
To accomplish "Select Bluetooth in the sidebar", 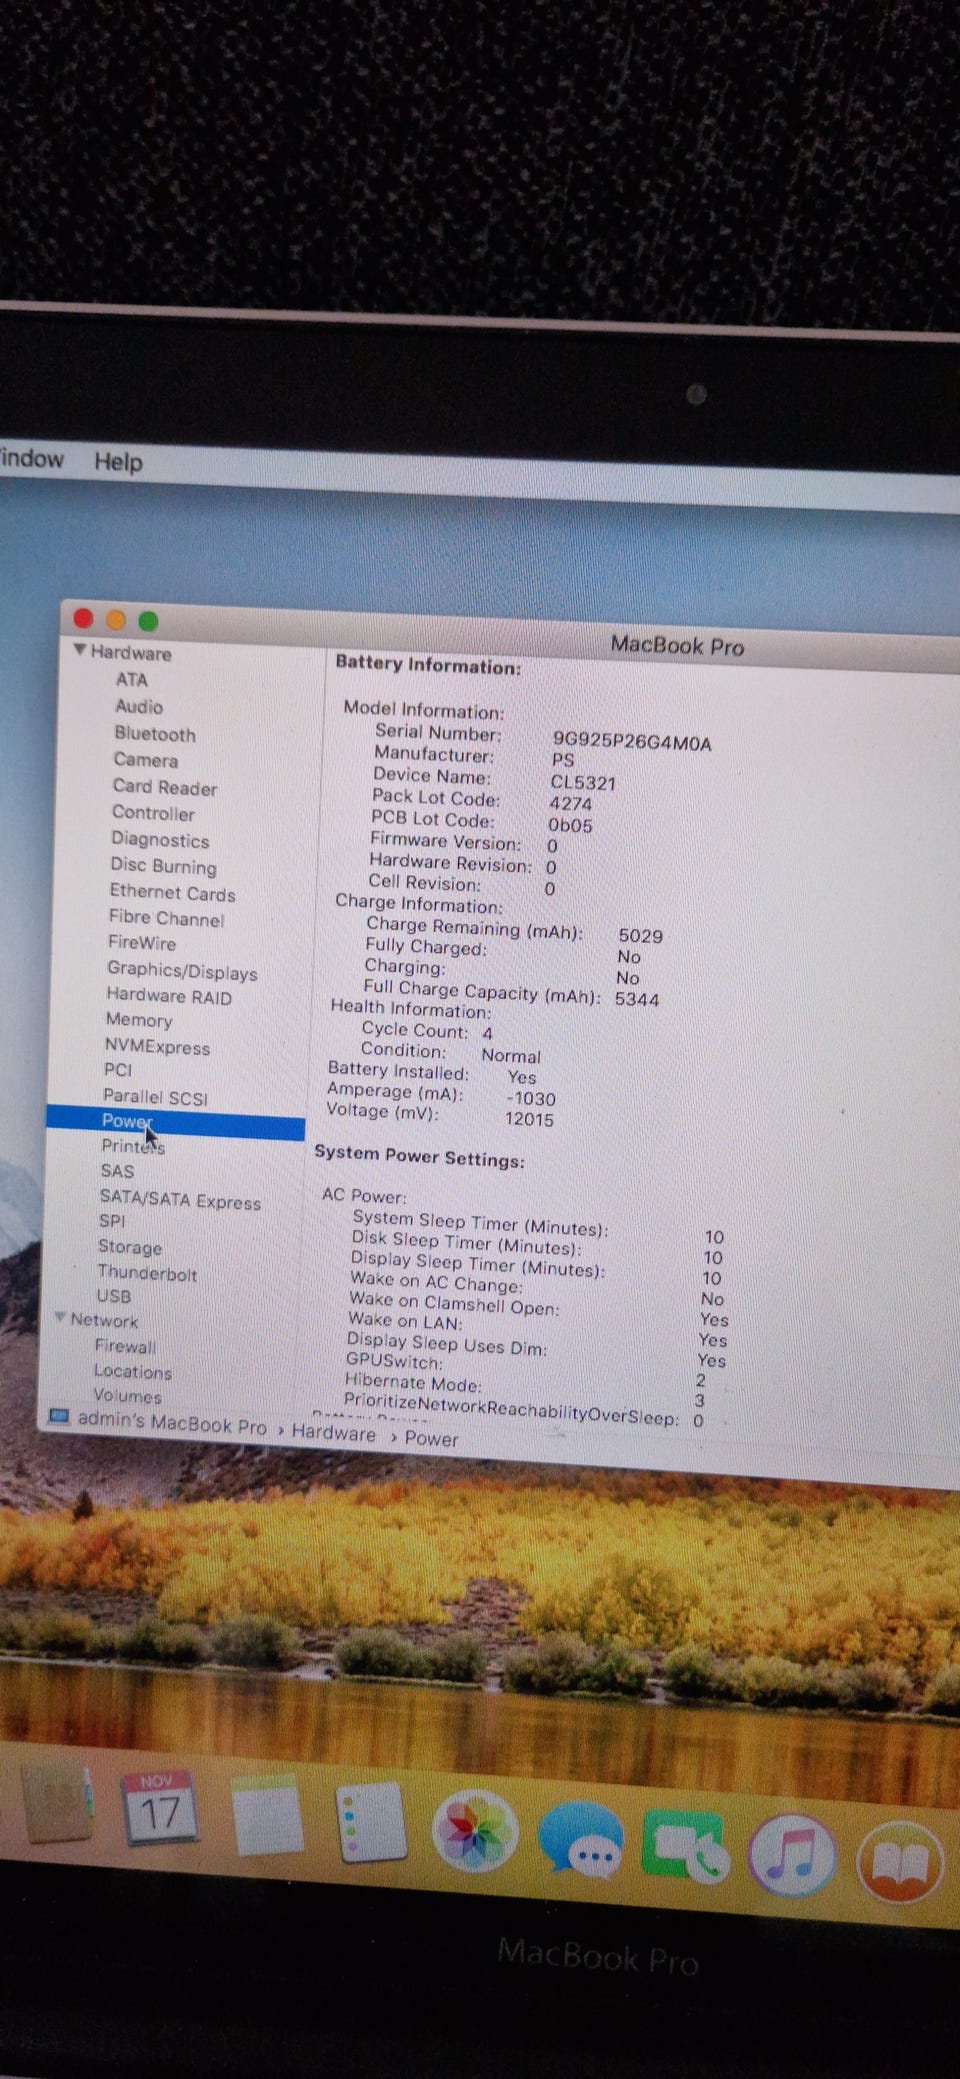I will tap(154, 733).
